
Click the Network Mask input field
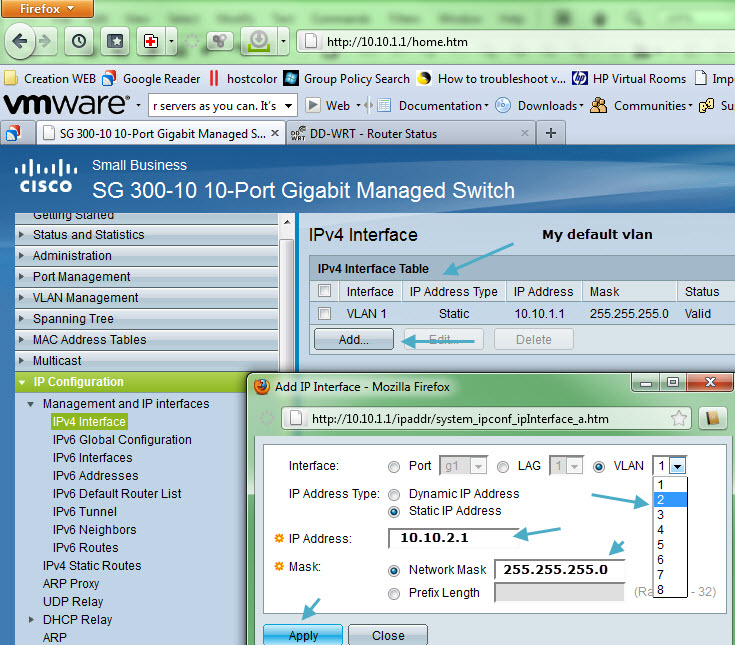tap(560, 570)
